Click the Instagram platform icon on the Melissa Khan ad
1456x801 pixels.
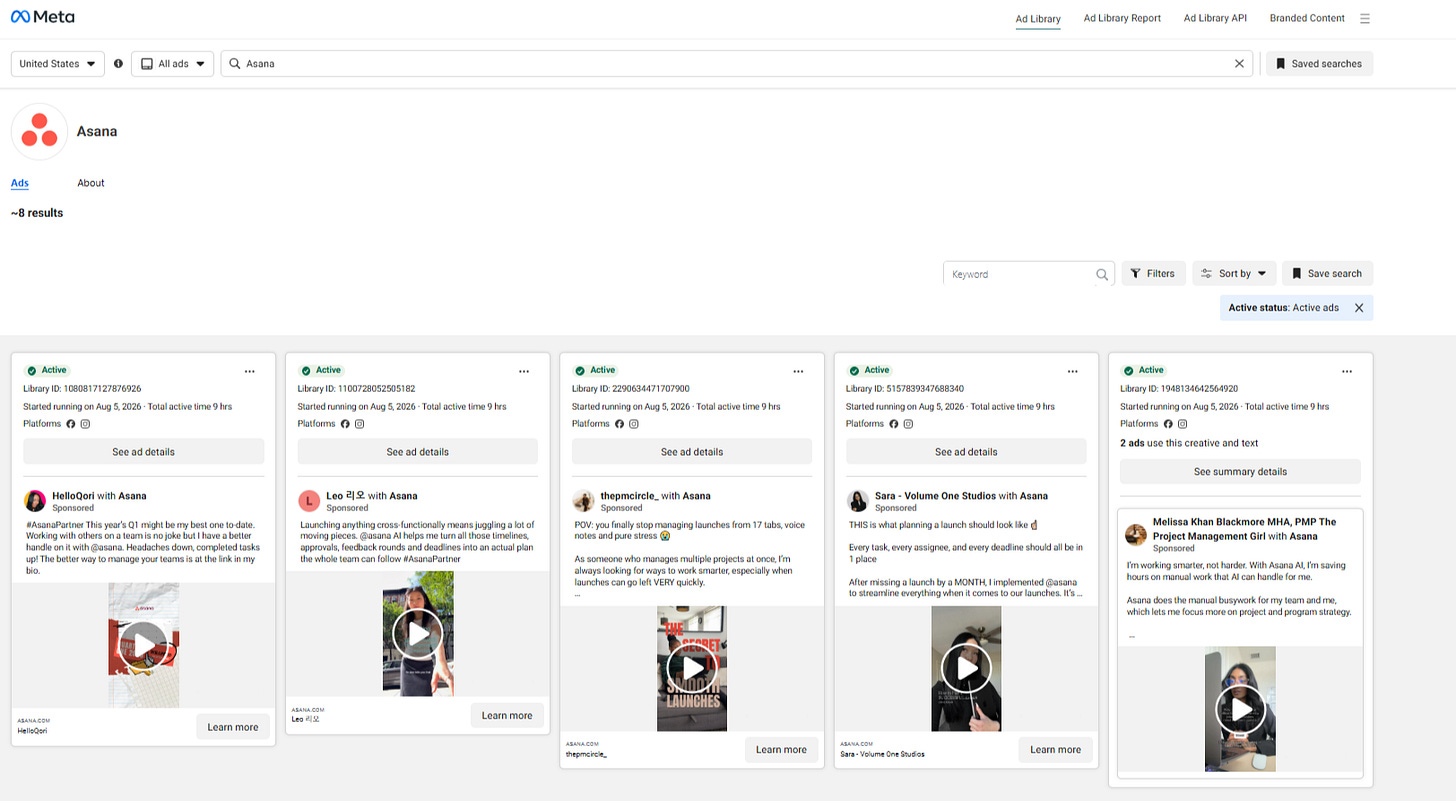click(1183, 424)
